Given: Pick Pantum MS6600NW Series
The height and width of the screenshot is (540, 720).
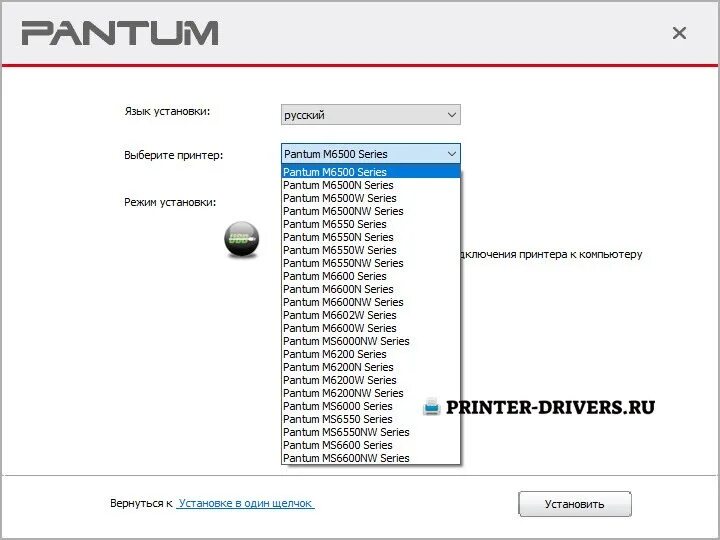Looking at the screenshot, I should pos(371,458).
